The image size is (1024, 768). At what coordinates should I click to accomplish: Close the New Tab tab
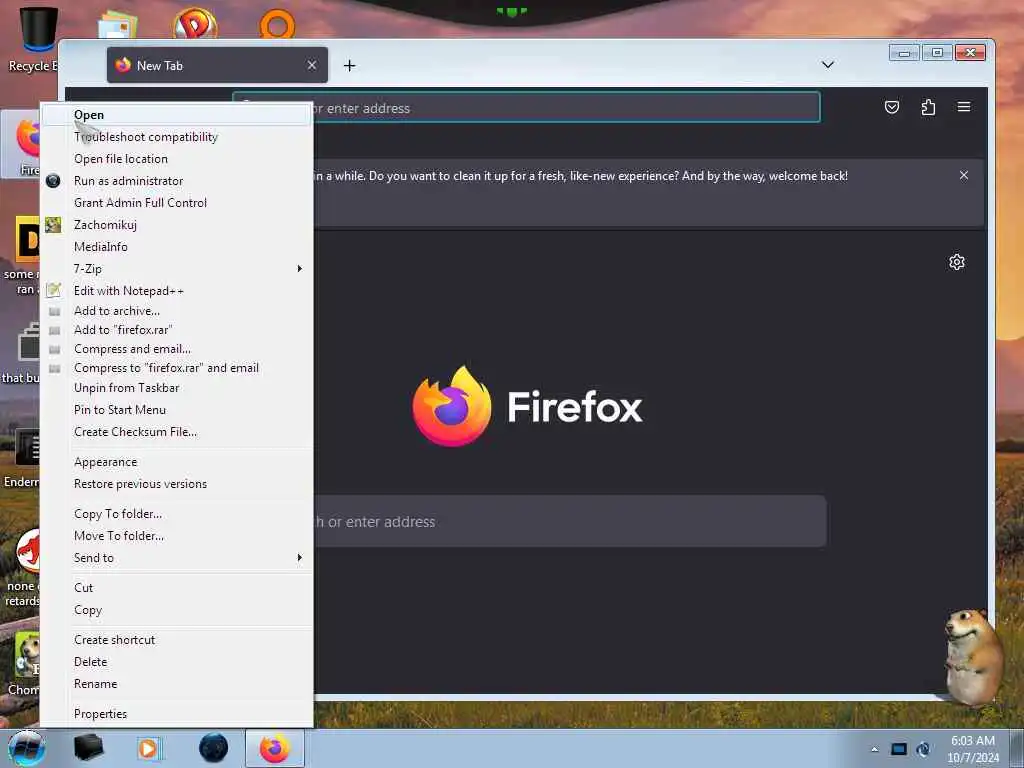tap(312, 65)
